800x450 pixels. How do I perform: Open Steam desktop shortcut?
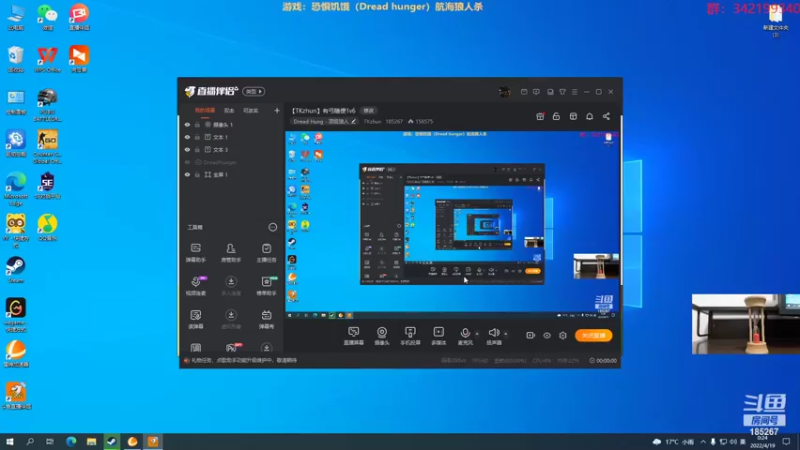16,270
